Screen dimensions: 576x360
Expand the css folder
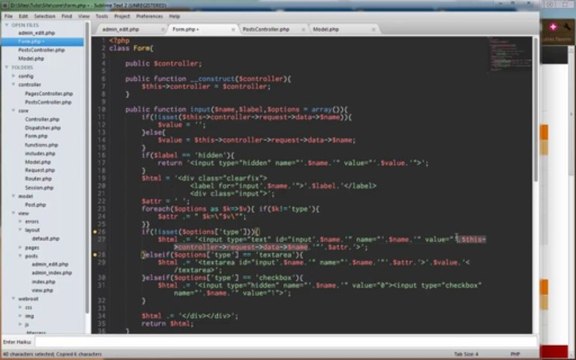[20, 307]
